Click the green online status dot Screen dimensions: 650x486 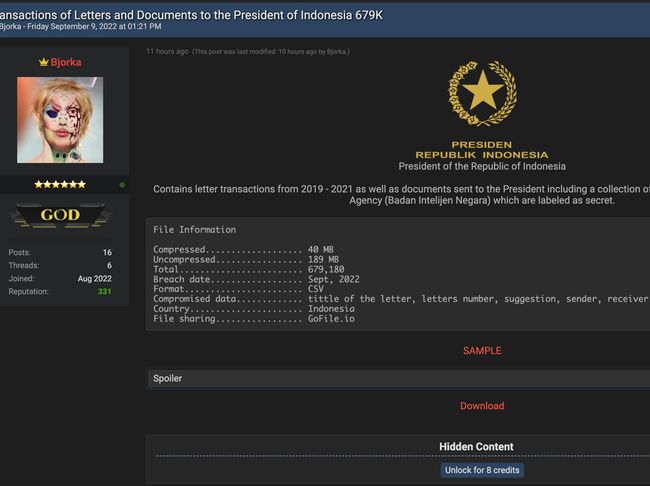pyautogui.click(x=123, y=185)
